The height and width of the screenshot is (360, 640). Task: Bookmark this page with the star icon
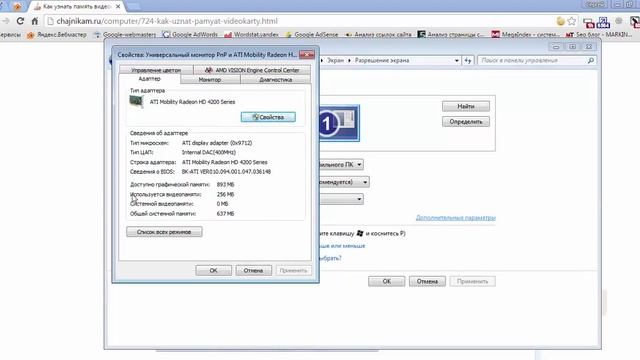[x=572, y=21]
